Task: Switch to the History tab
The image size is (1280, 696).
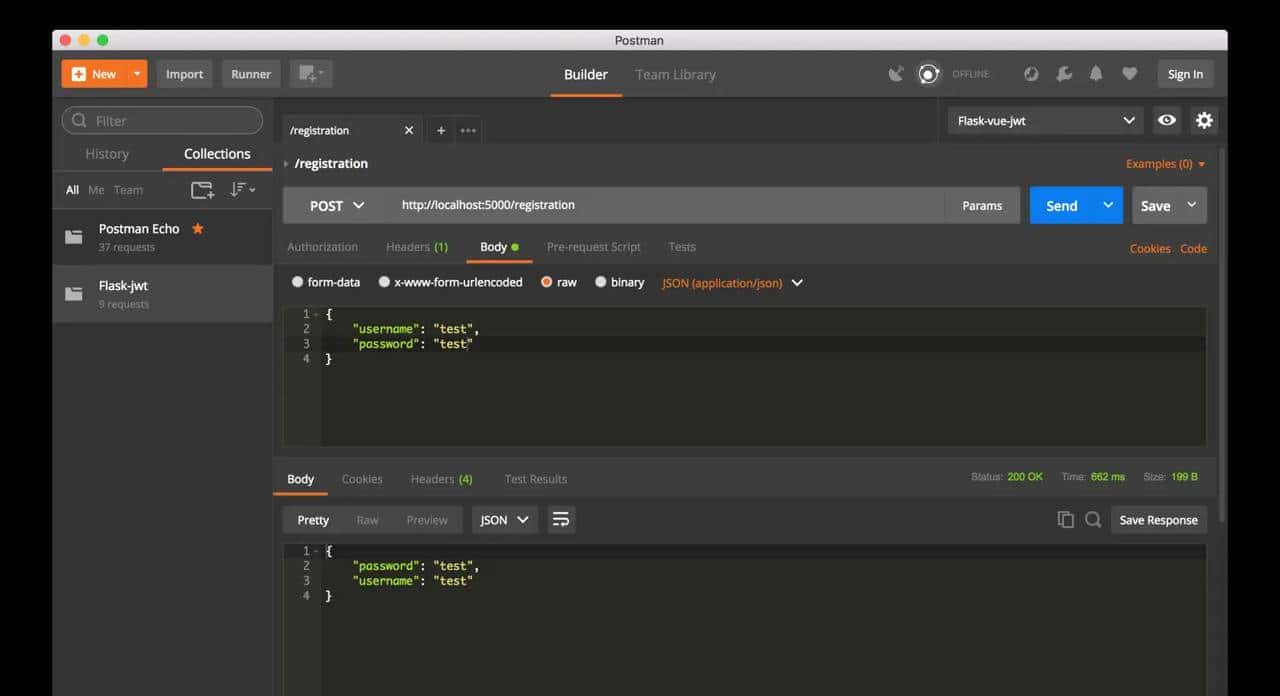Action: click(x=107, y=154)
